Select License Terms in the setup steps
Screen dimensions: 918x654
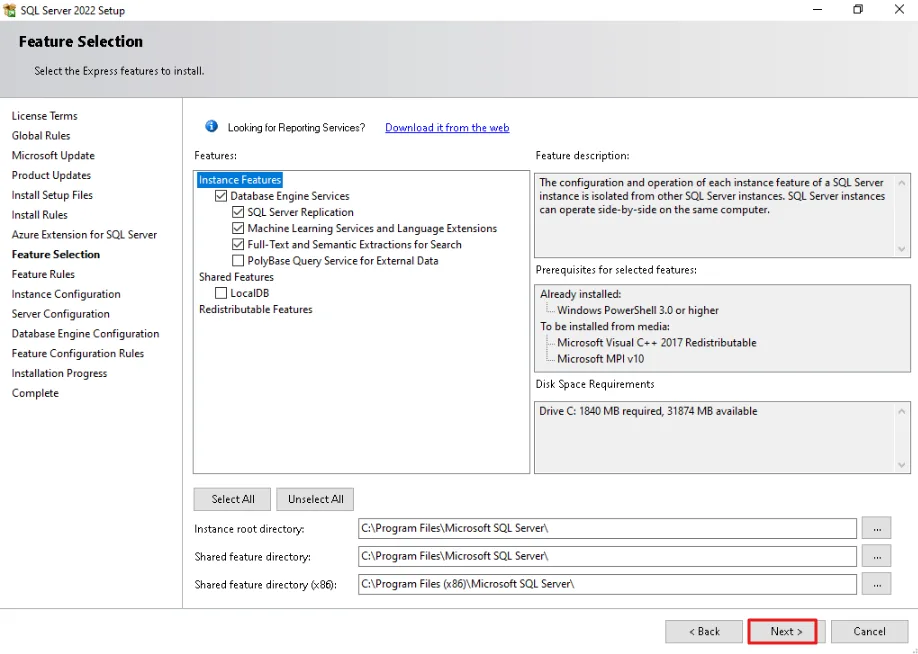(44, 116)
